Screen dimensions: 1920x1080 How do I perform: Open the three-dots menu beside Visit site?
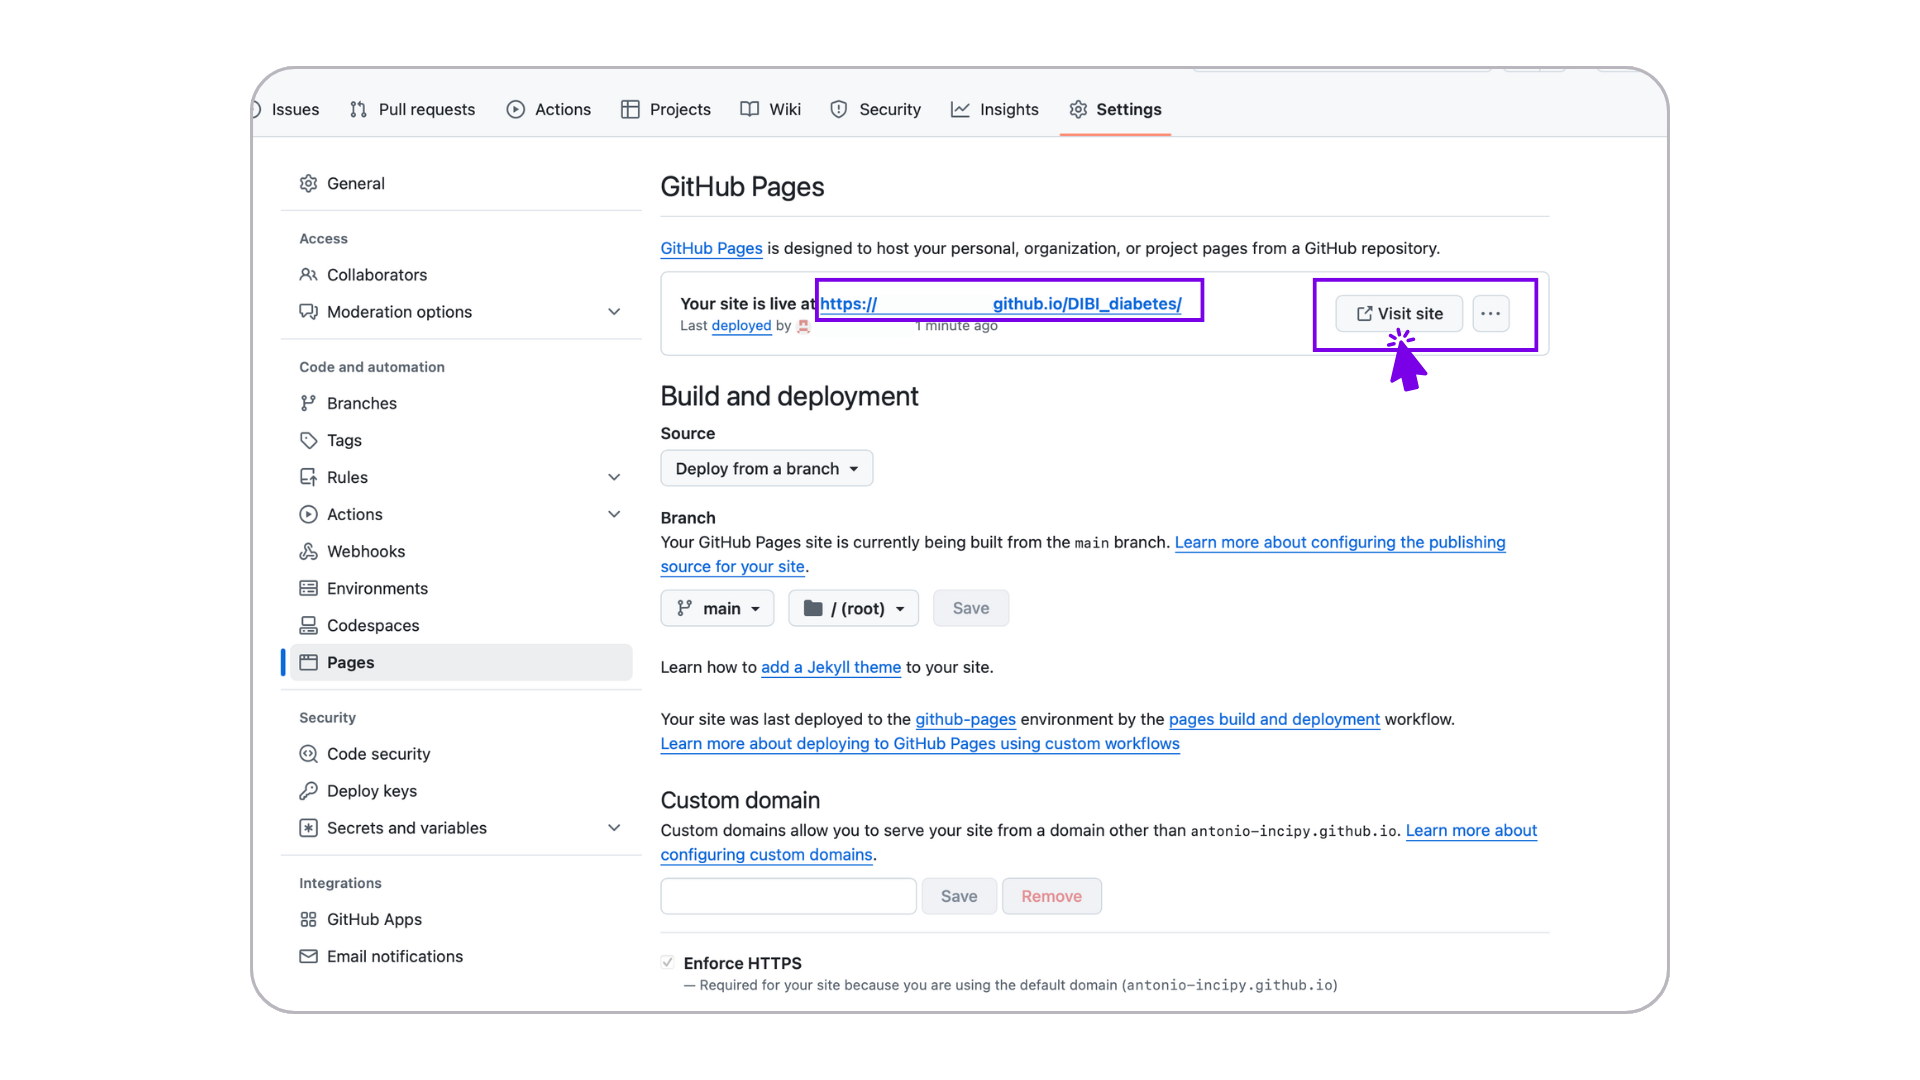(1490, 313)
